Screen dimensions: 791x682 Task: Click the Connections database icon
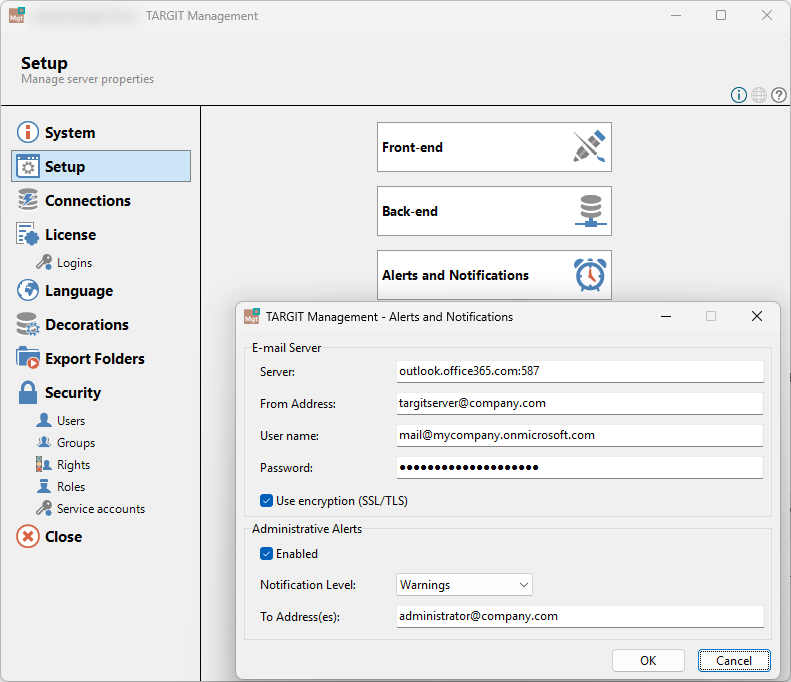[x=28, y=200]
